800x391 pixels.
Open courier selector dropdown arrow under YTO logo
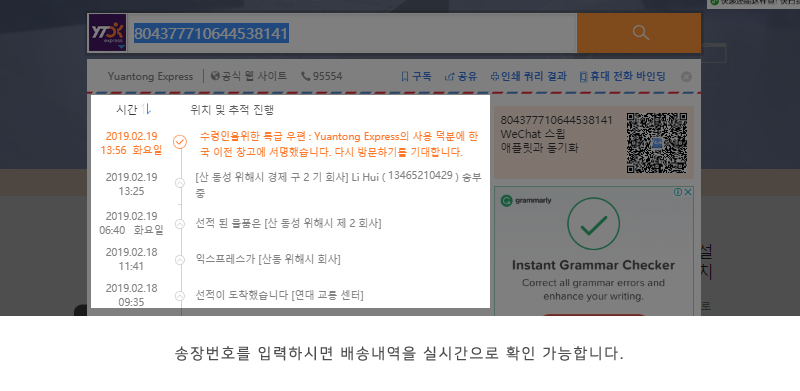point(121,47)
